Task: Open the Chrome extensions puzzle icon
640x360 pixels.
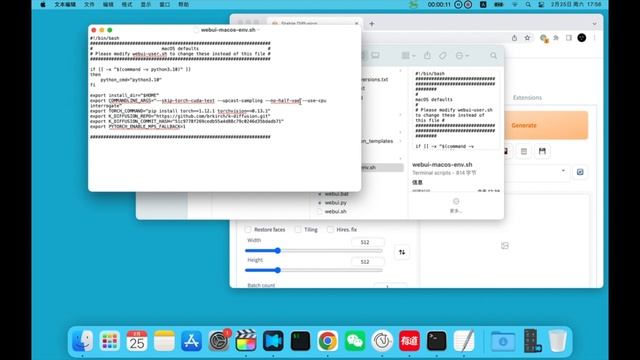Action: coord(556,38)
